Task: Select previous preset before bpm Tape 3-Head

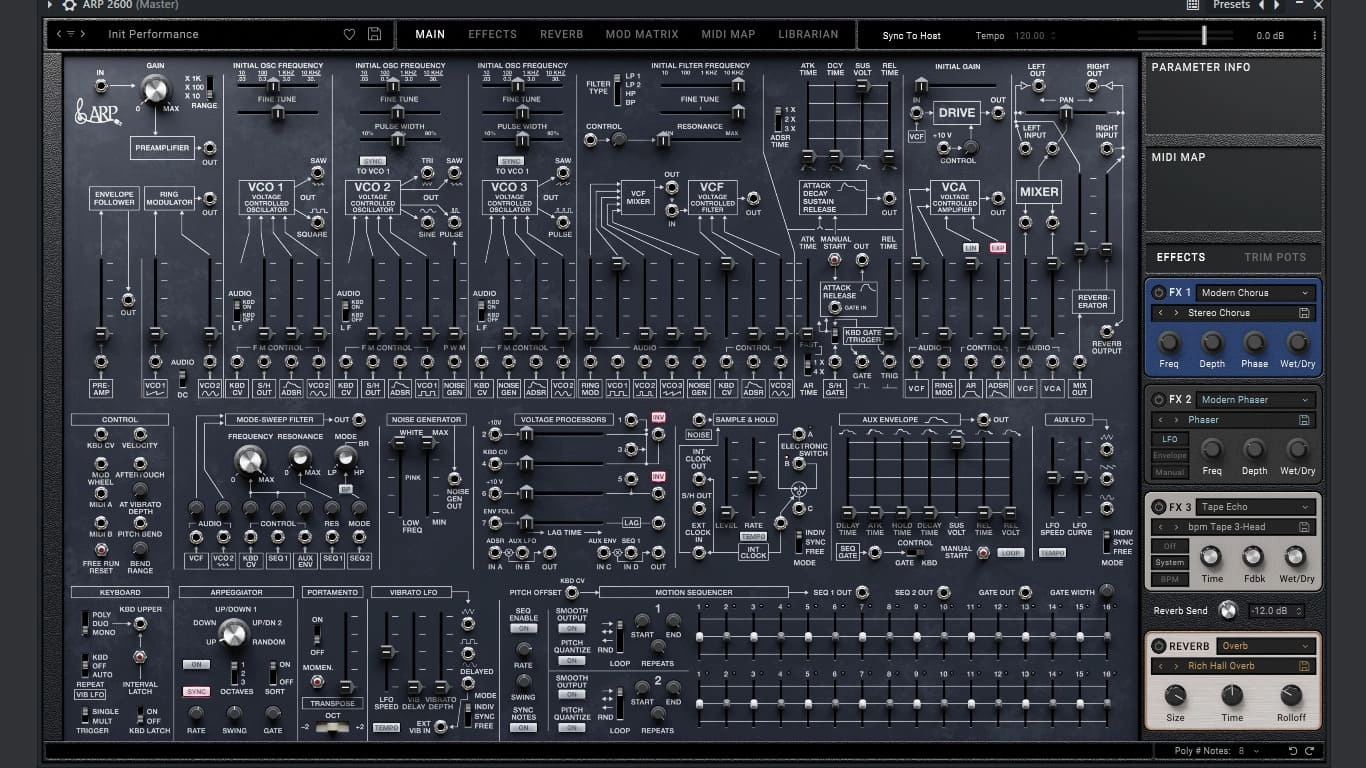Action: pos(1161,527)
